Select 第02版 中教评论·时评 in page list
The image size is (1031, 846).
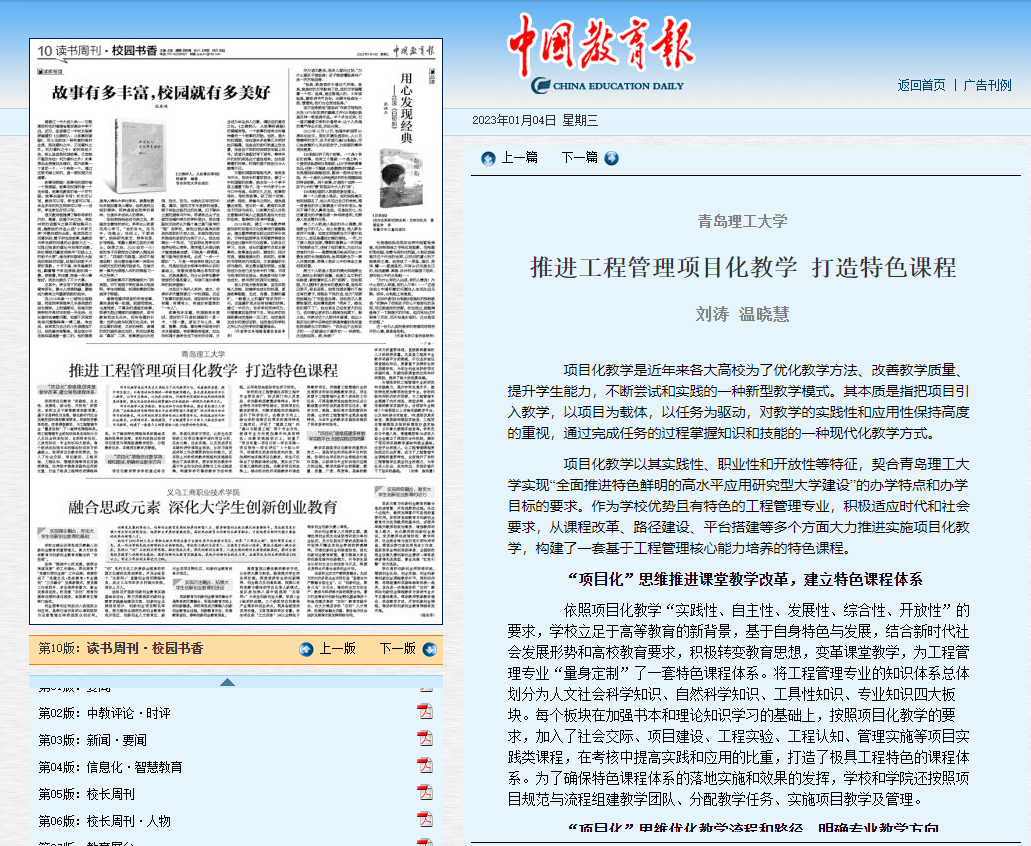(104, 713)
